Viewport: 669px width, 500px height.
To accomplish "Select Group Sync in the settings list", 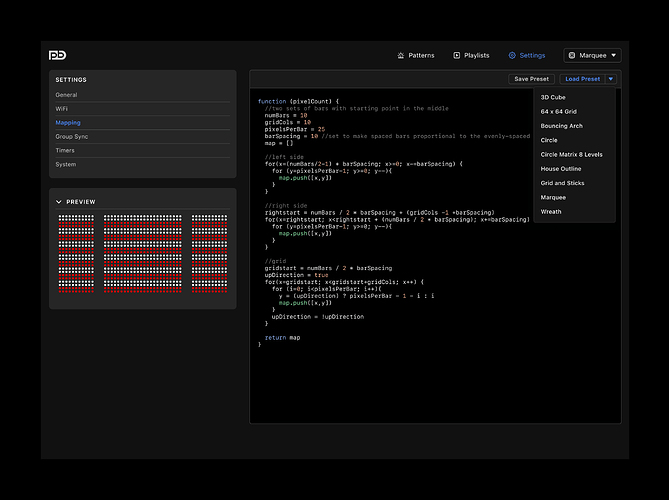I will pos(143,137).
